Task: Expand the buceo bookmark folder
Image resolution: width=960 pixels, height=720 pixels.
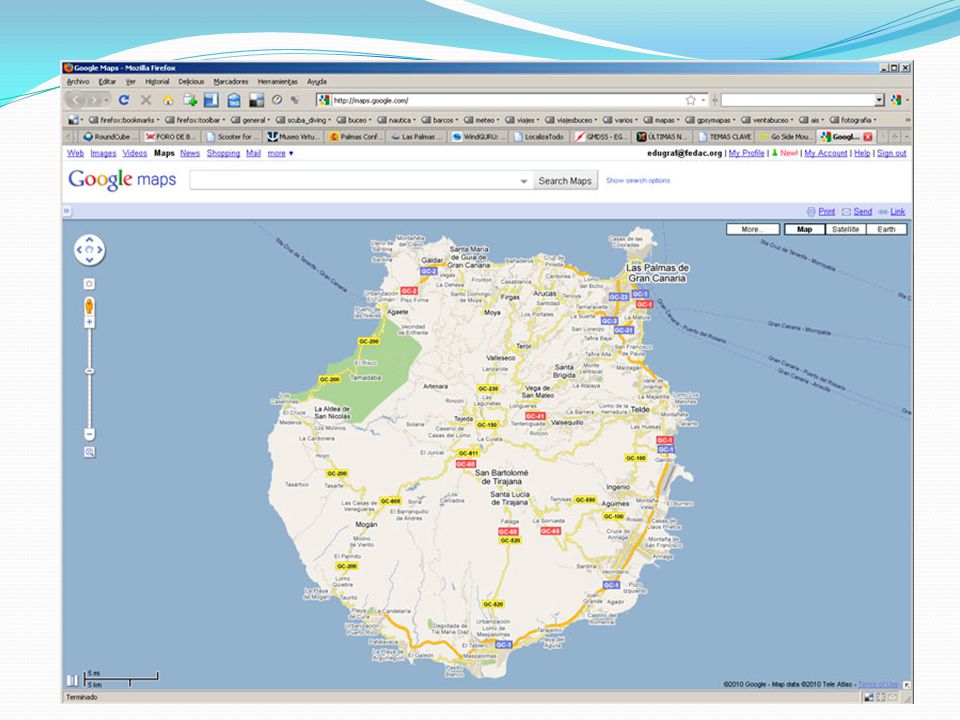Action: (x=353, y=120)
